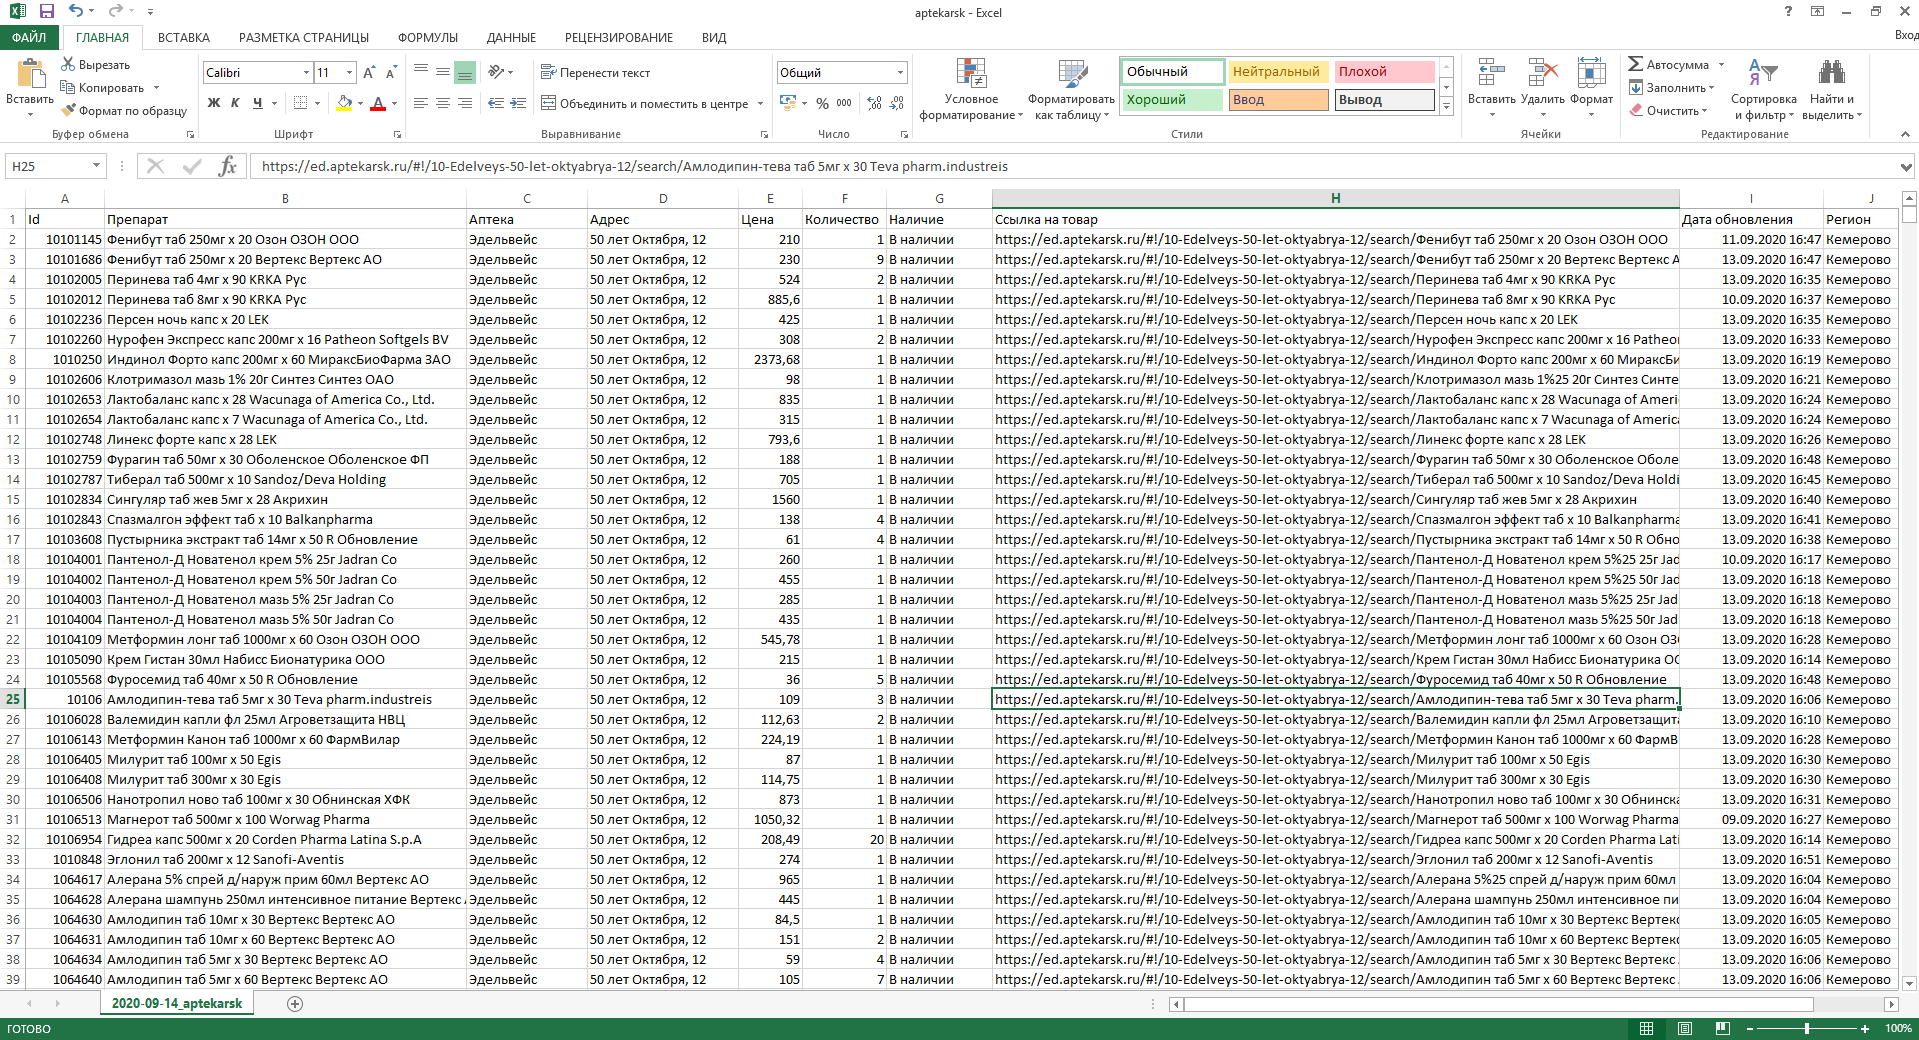1919x1040 pixels.
Task: Open font group dialog launcher
Action: (398, 134)
